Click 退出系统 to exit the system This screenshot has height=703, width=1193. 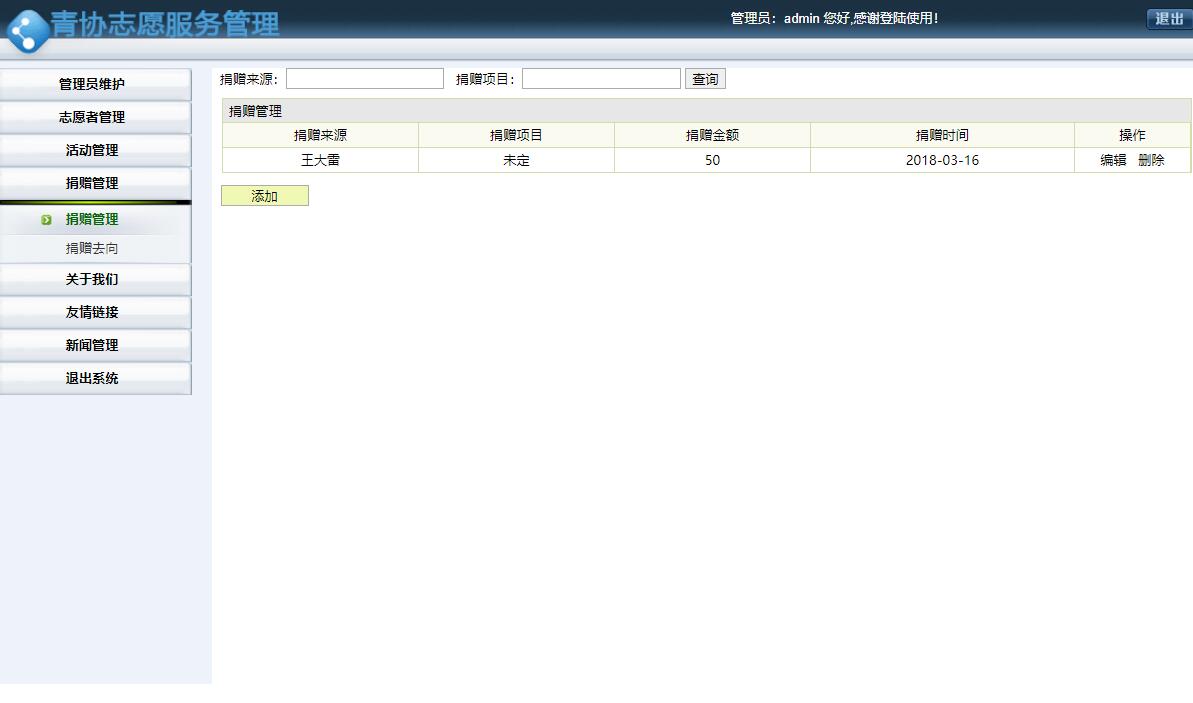coord(95,378)
